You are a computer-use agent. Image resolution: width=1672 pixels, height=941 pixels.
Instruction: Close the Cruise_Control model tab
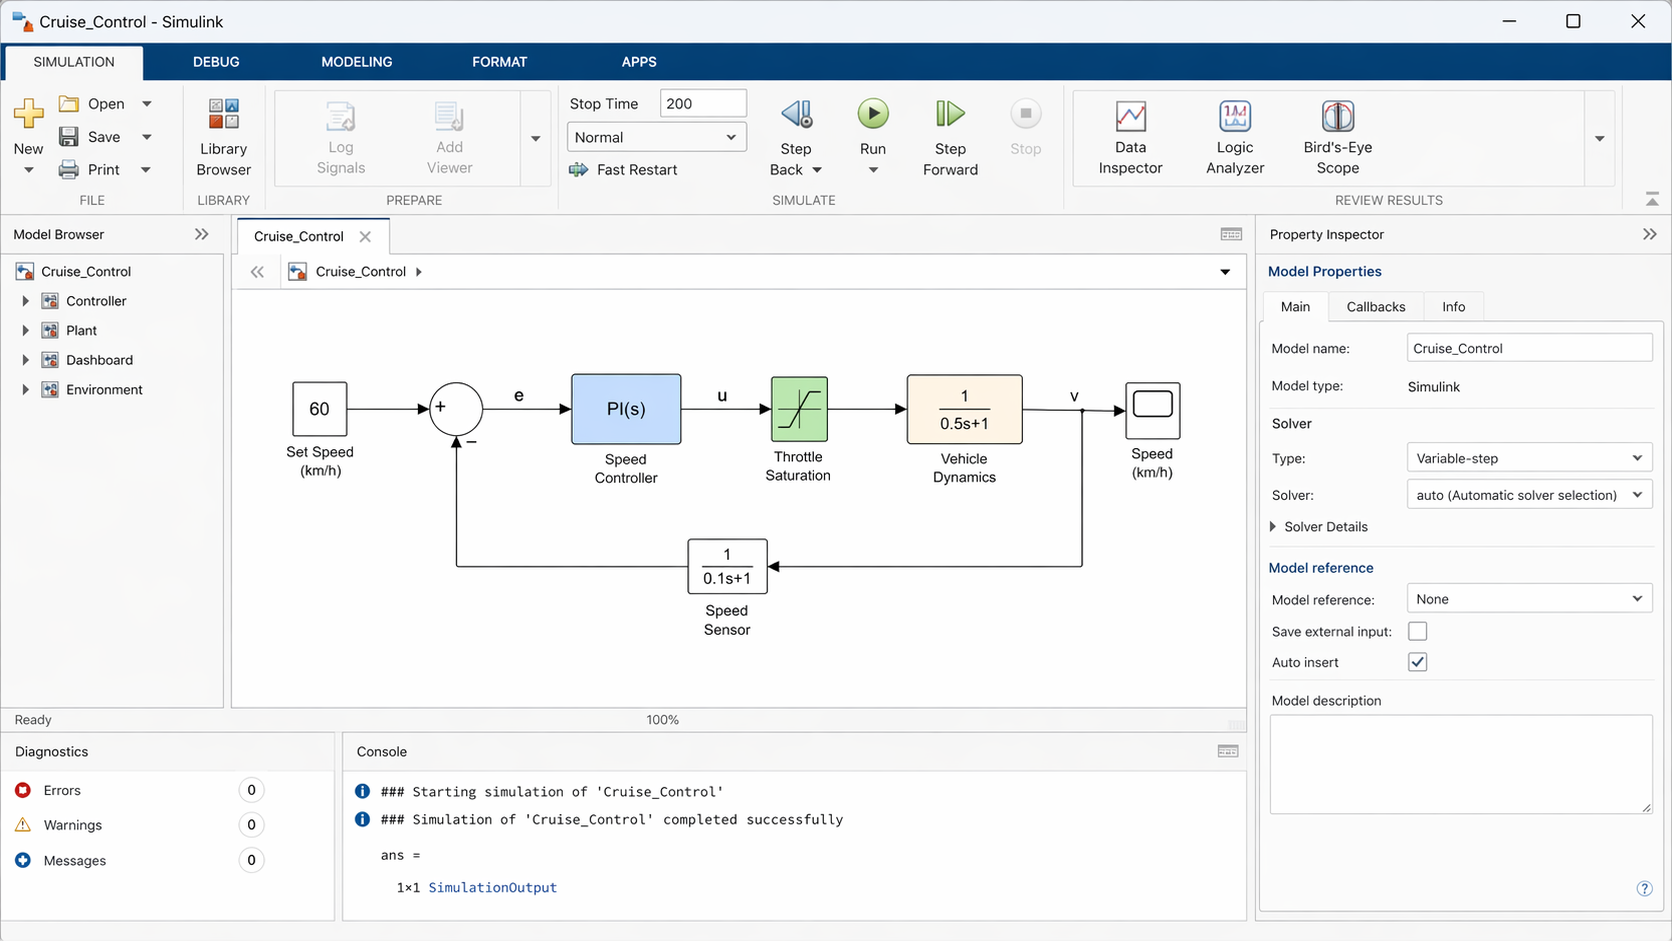[365, 237]
